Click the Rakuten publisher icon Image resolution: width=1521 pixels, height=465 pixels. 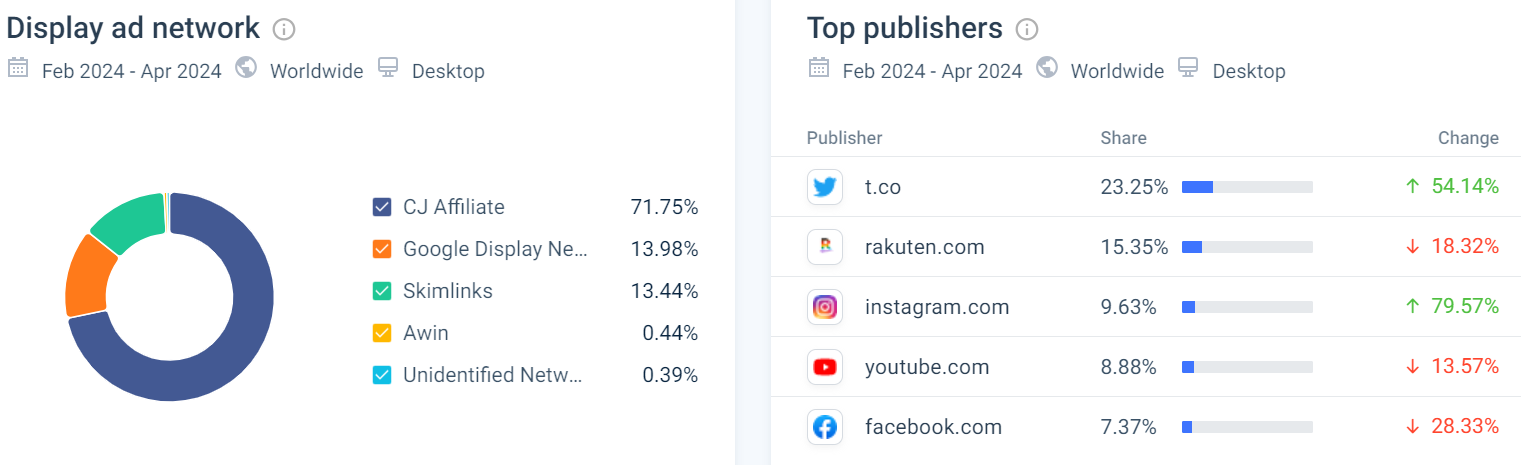[x=825, y=247]
